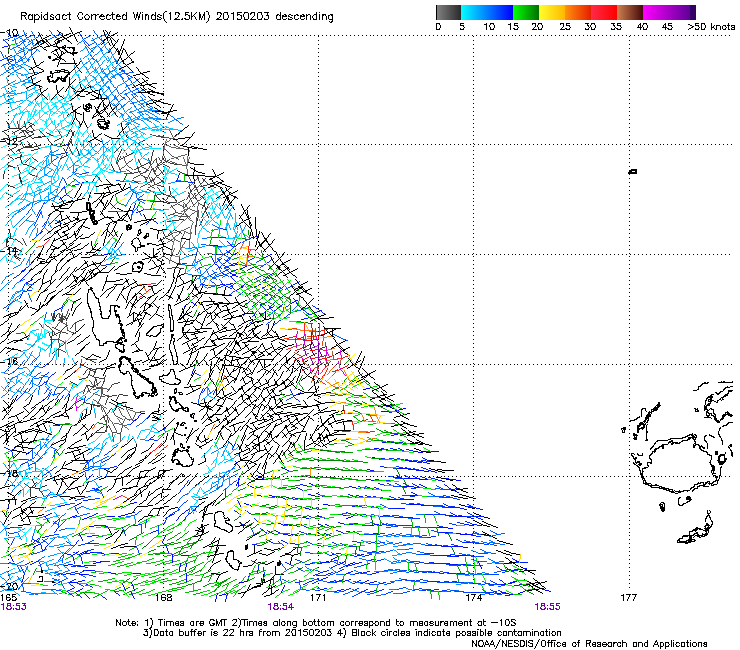Viewport: 740px width, 650px height.
Task: Click legend tick label '40'
Action: (642, 27)
